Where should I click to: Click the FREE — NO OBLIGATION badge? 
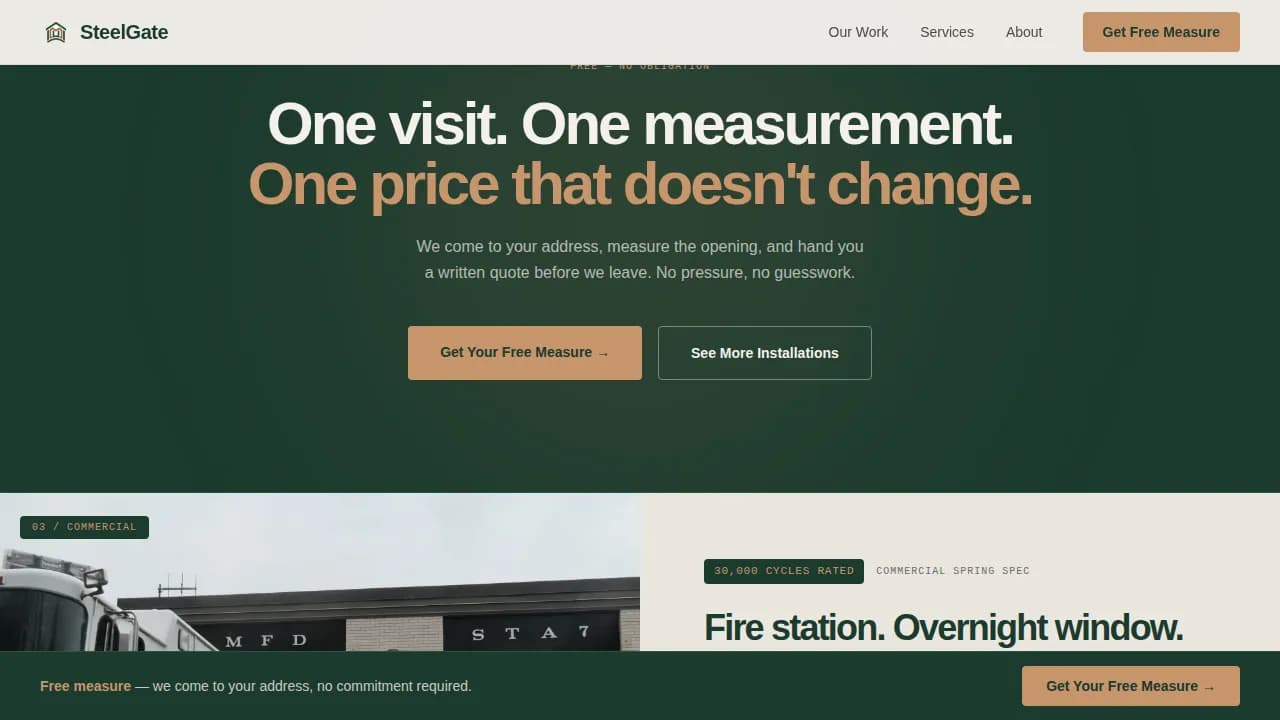[639, 65]
